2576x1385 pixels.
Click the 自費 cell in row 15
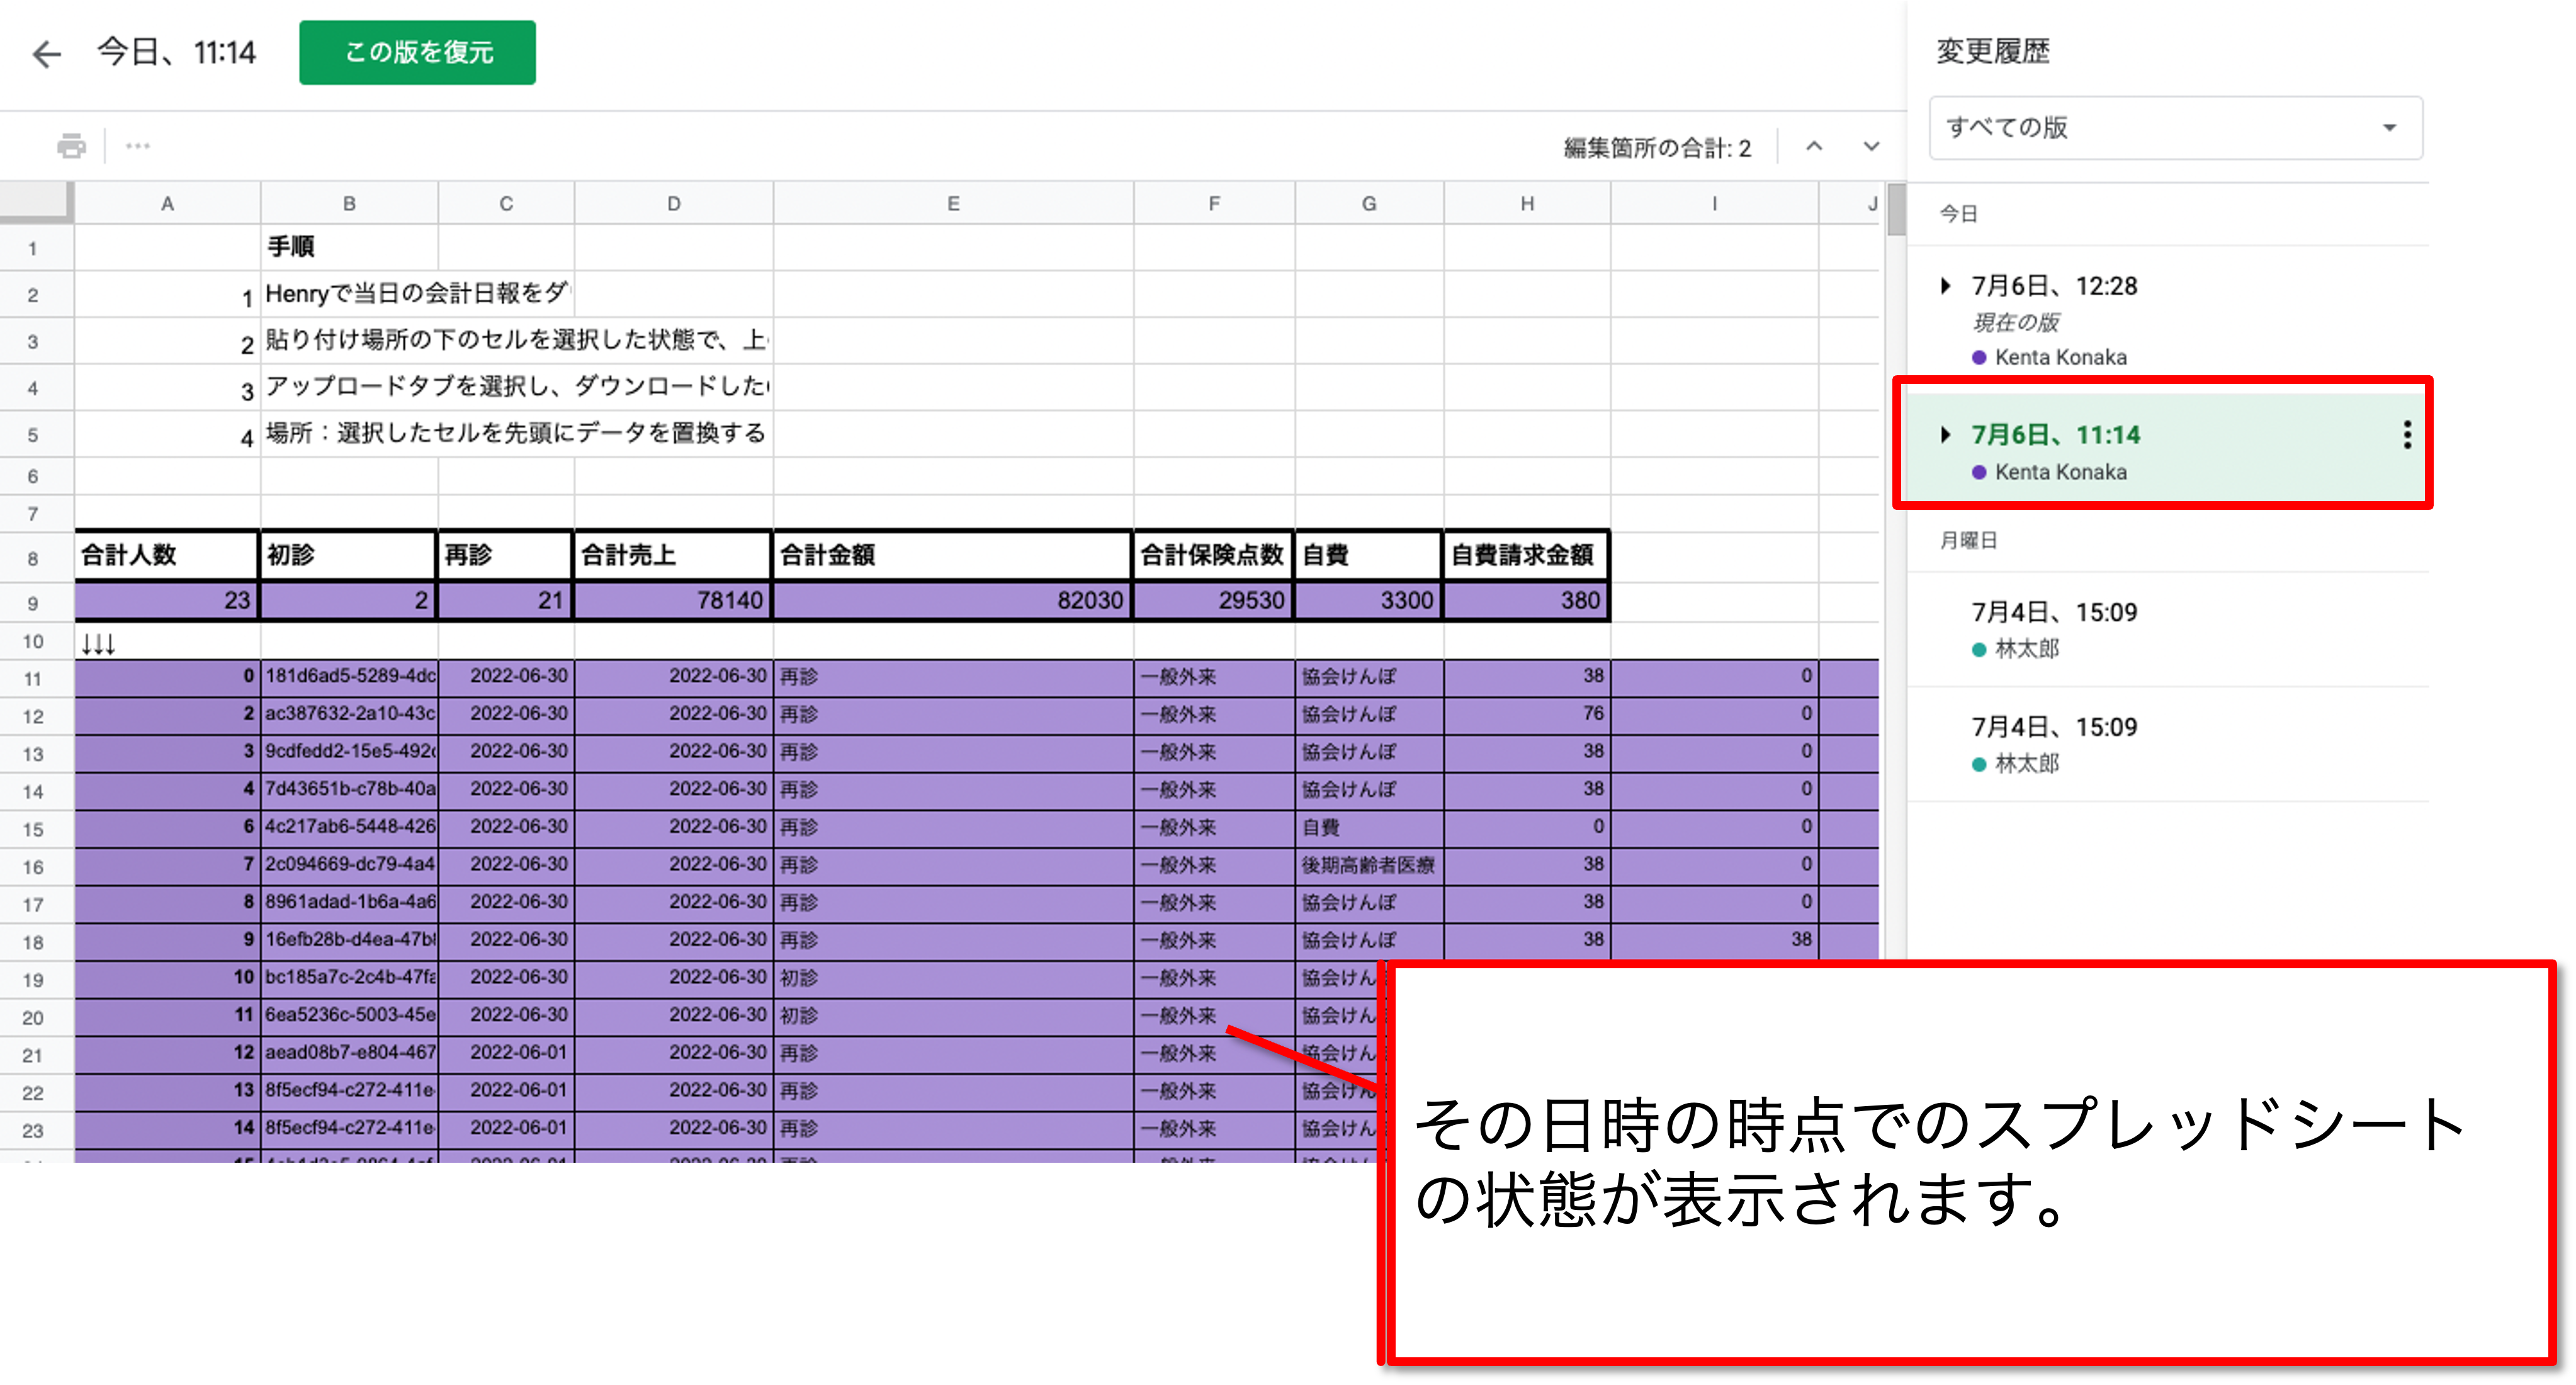[x=1369, y=828]
